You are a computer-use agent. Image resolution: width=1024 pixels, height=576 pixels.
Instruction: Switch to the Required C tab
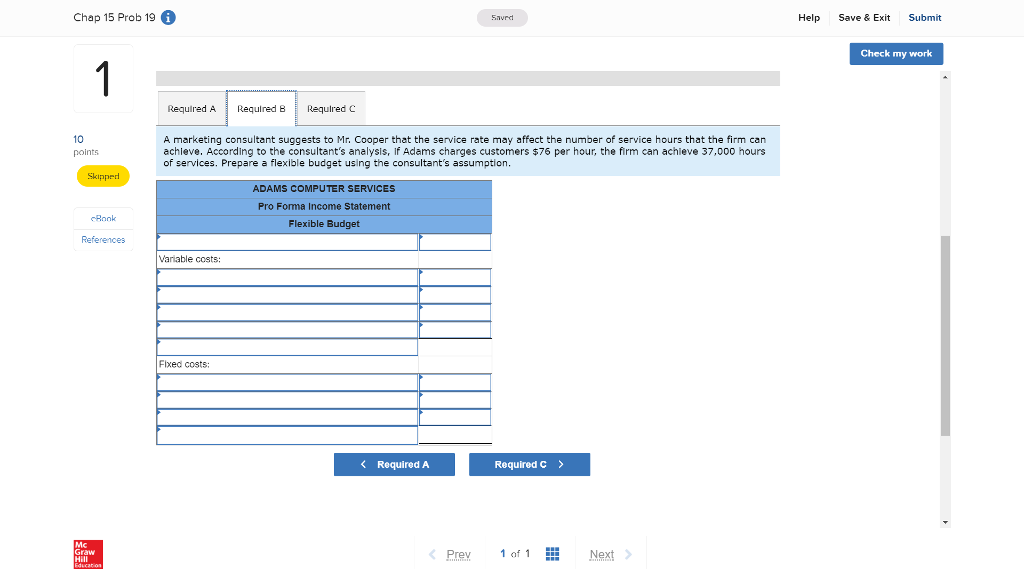coord(331,108)
